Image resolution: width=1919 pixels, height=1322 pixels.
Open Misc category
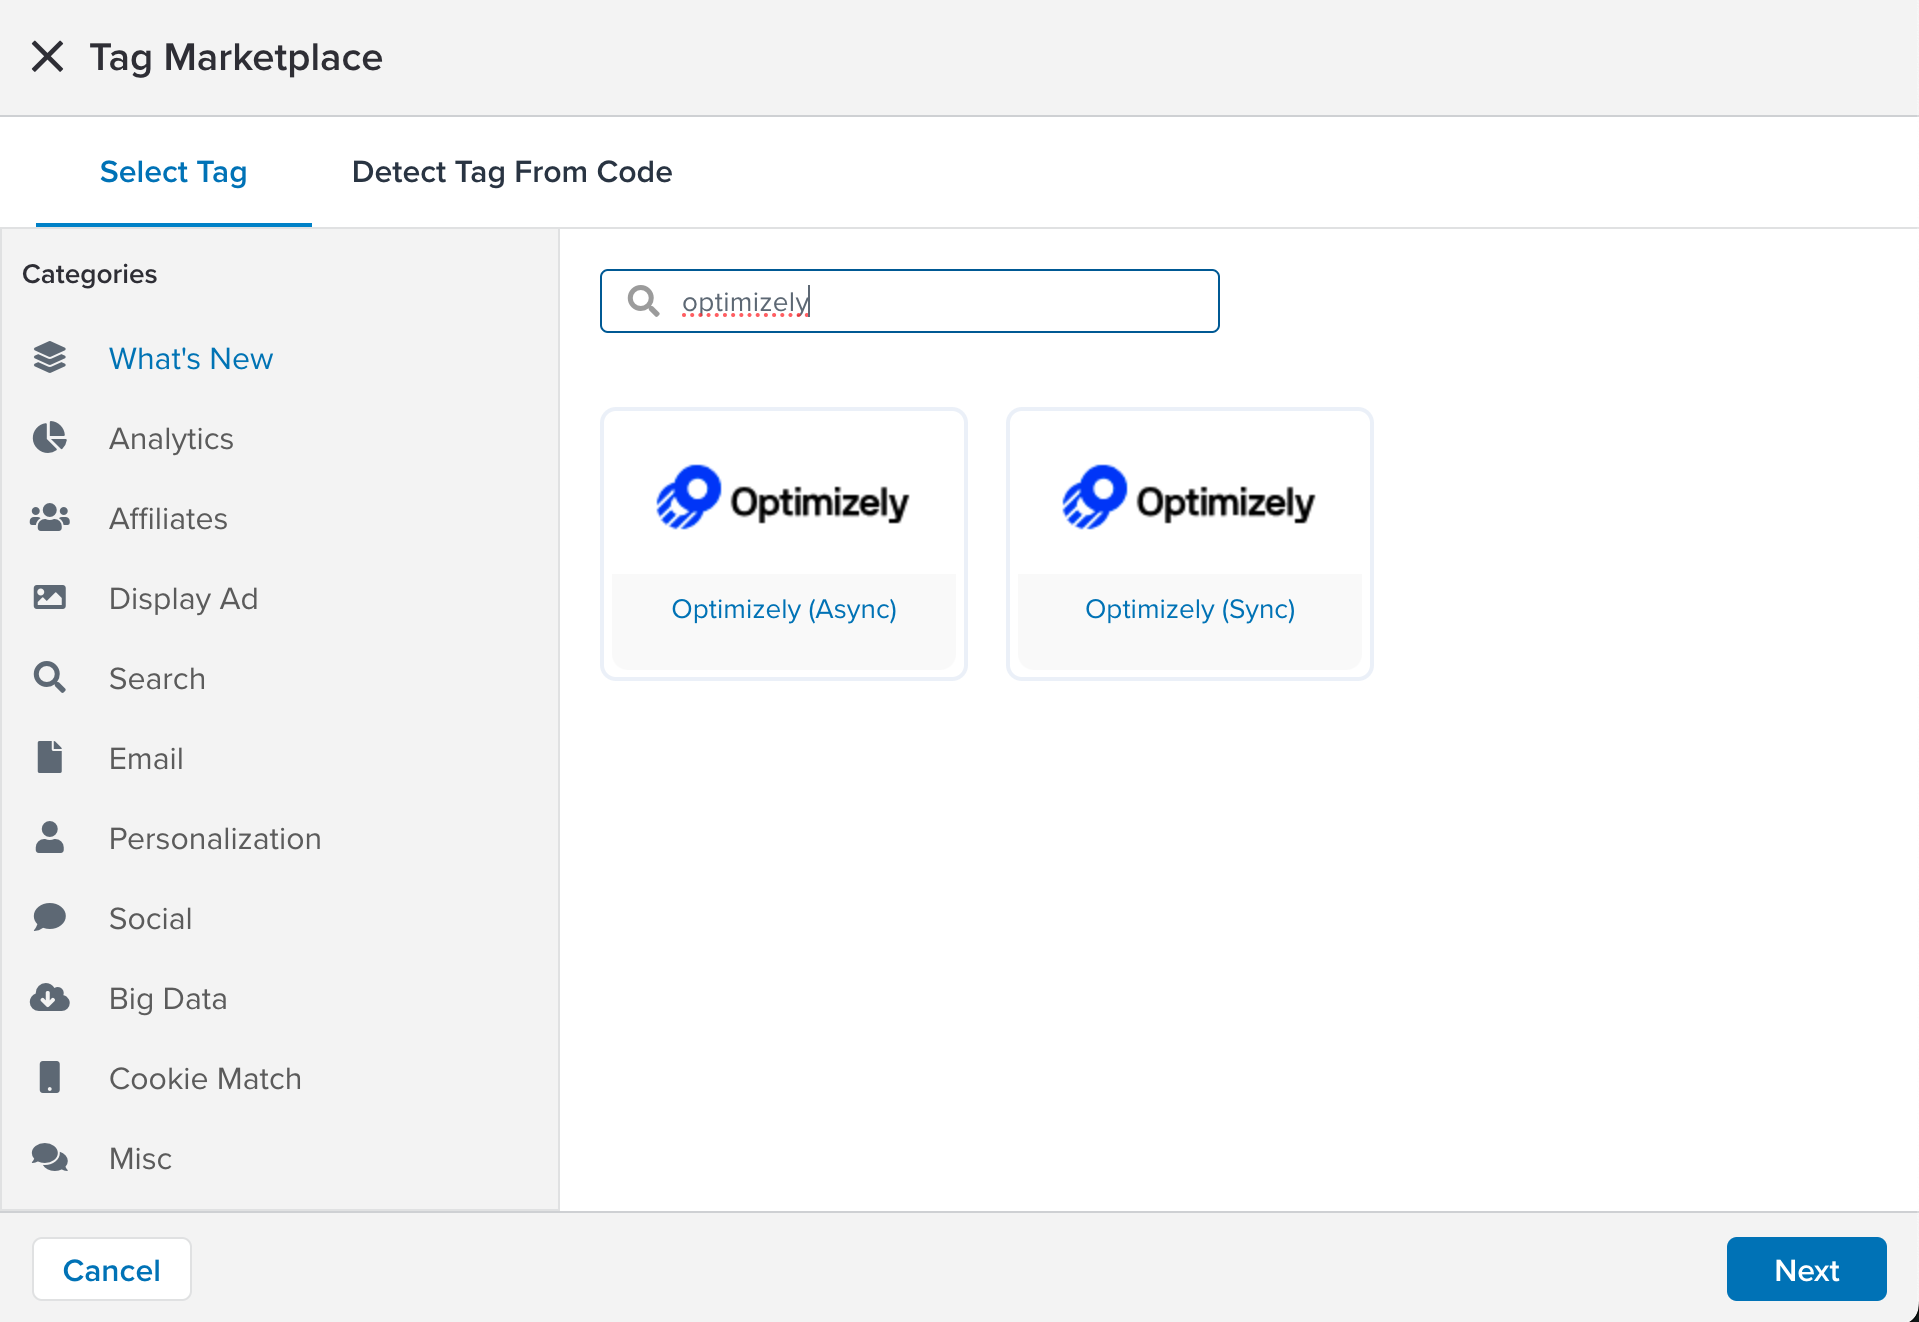point(140,1158)
